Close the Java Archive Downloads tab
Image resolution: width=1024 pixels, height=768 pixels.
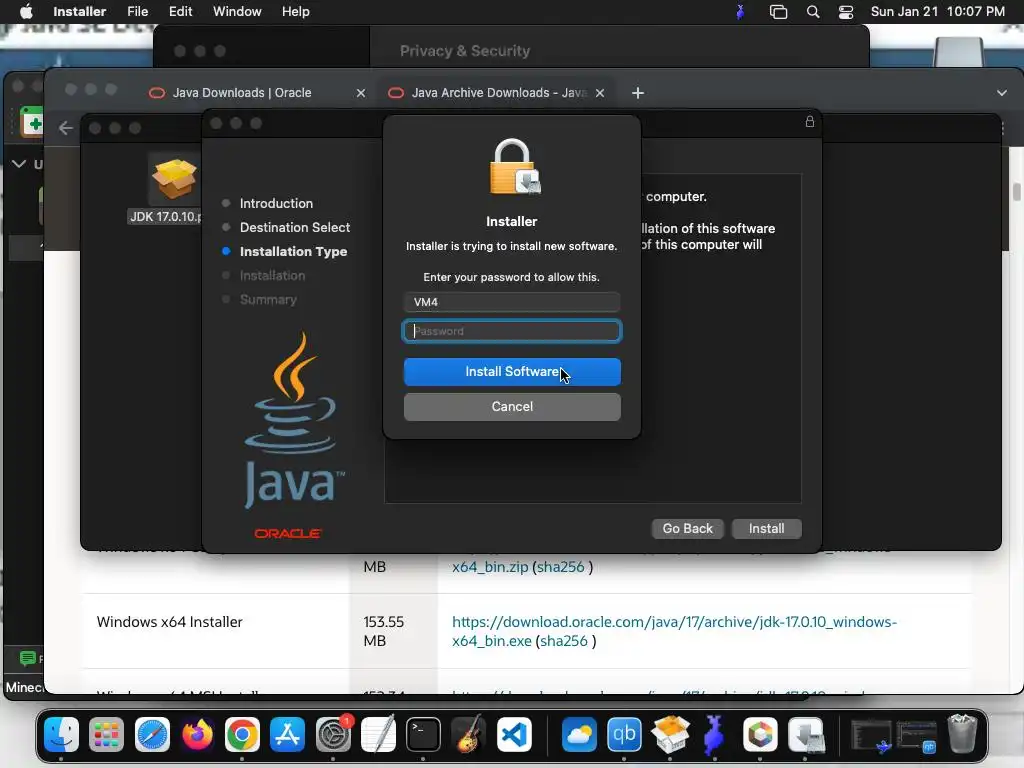point(600,93)
